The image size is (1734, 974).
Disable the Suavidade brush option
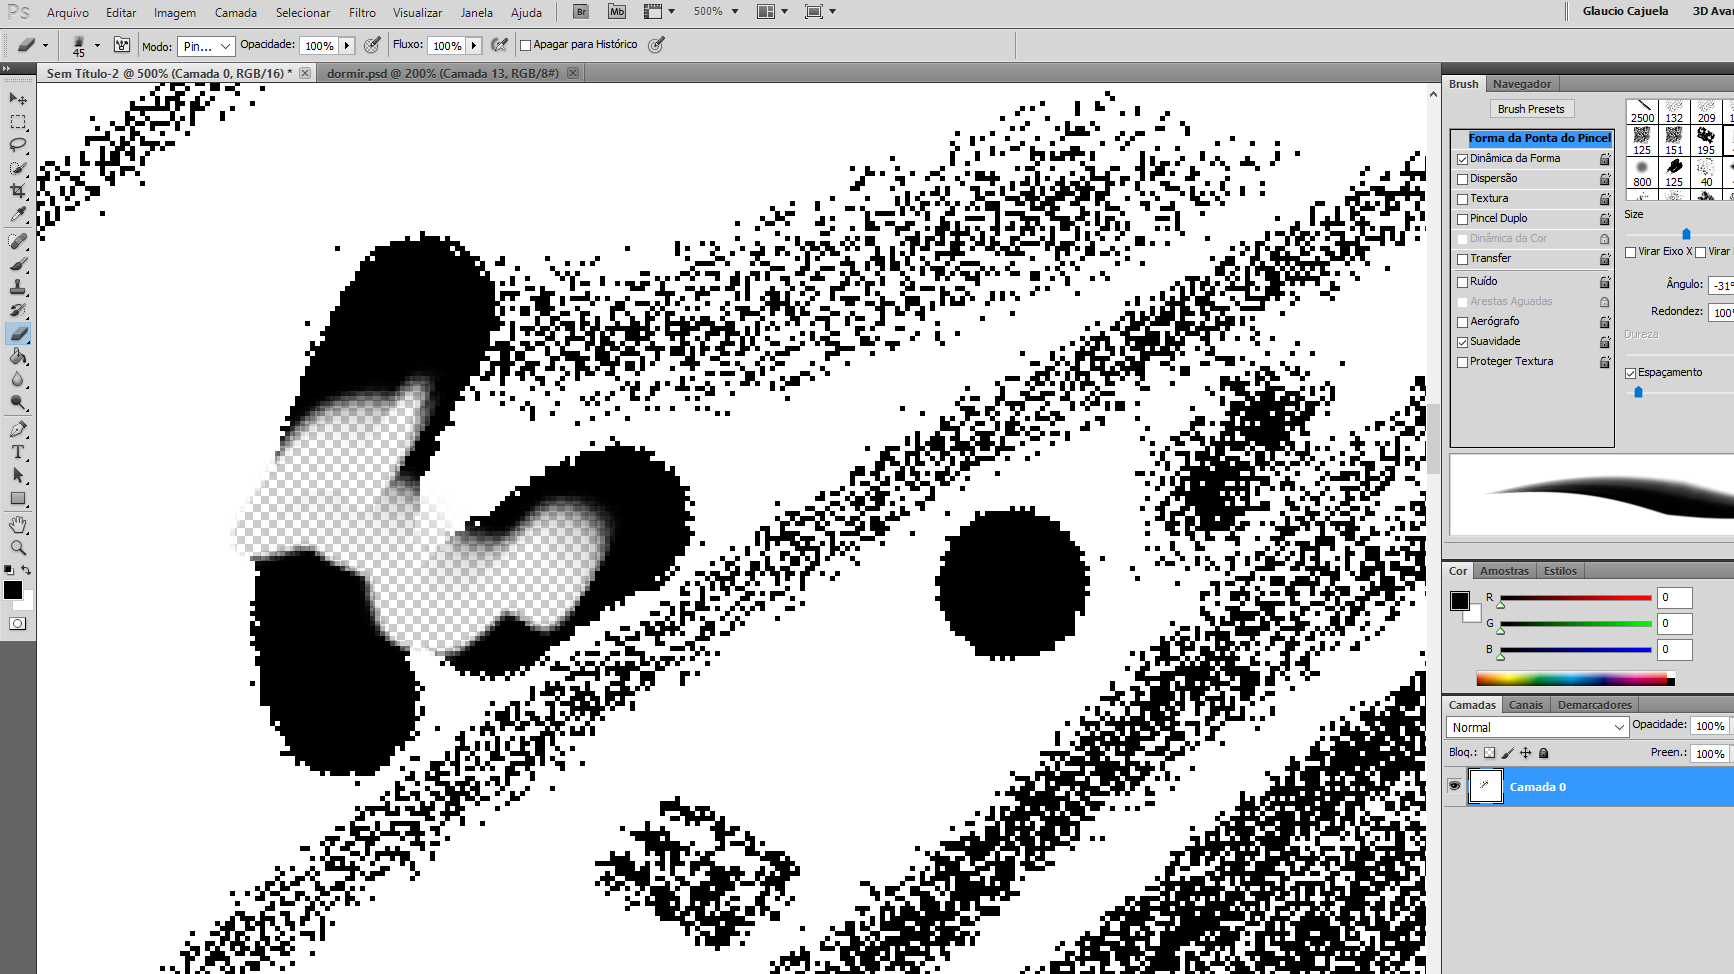pos(1462,341)
